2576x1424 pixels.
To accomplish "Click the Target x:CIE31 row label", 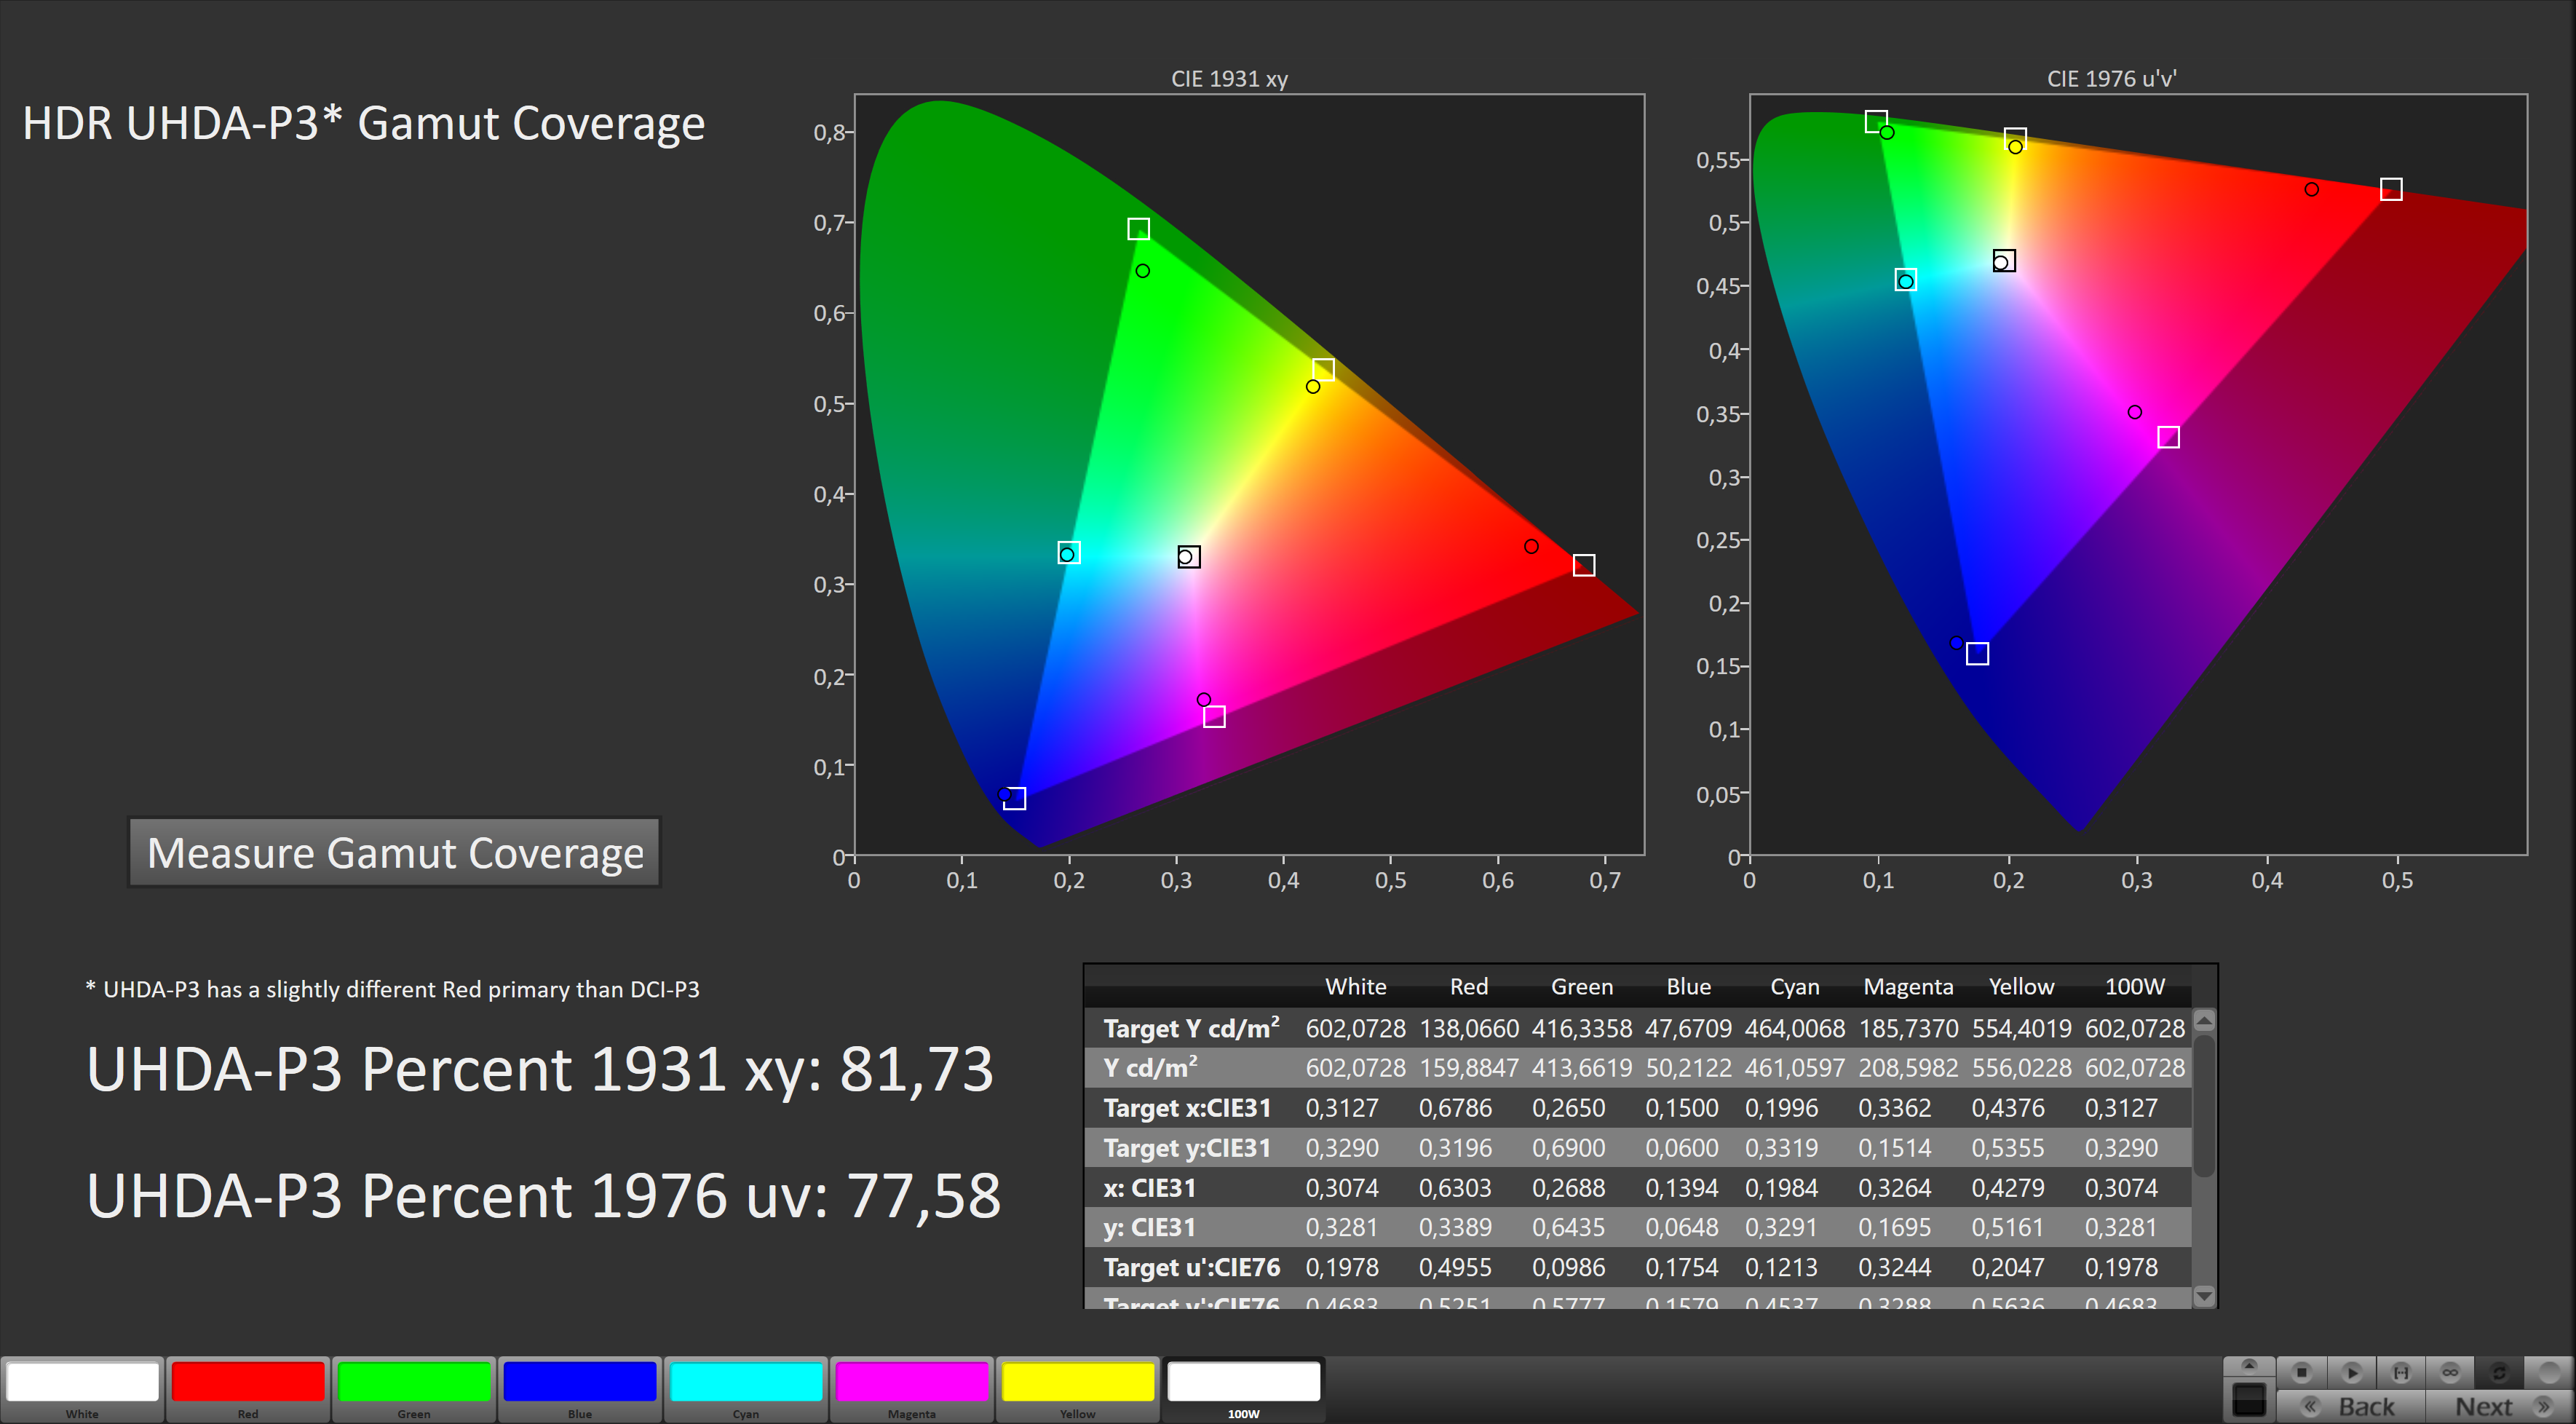I will click(x=1187, y=1108).
